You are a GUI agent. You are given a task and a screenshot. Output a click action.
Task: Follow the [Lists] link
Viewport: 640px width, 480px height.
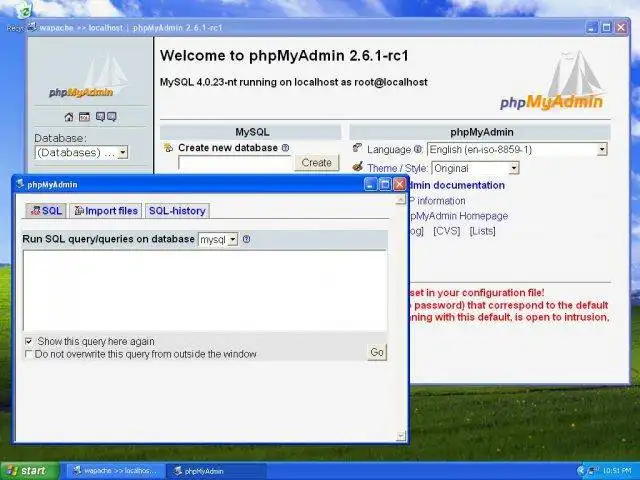pos(482,231)
